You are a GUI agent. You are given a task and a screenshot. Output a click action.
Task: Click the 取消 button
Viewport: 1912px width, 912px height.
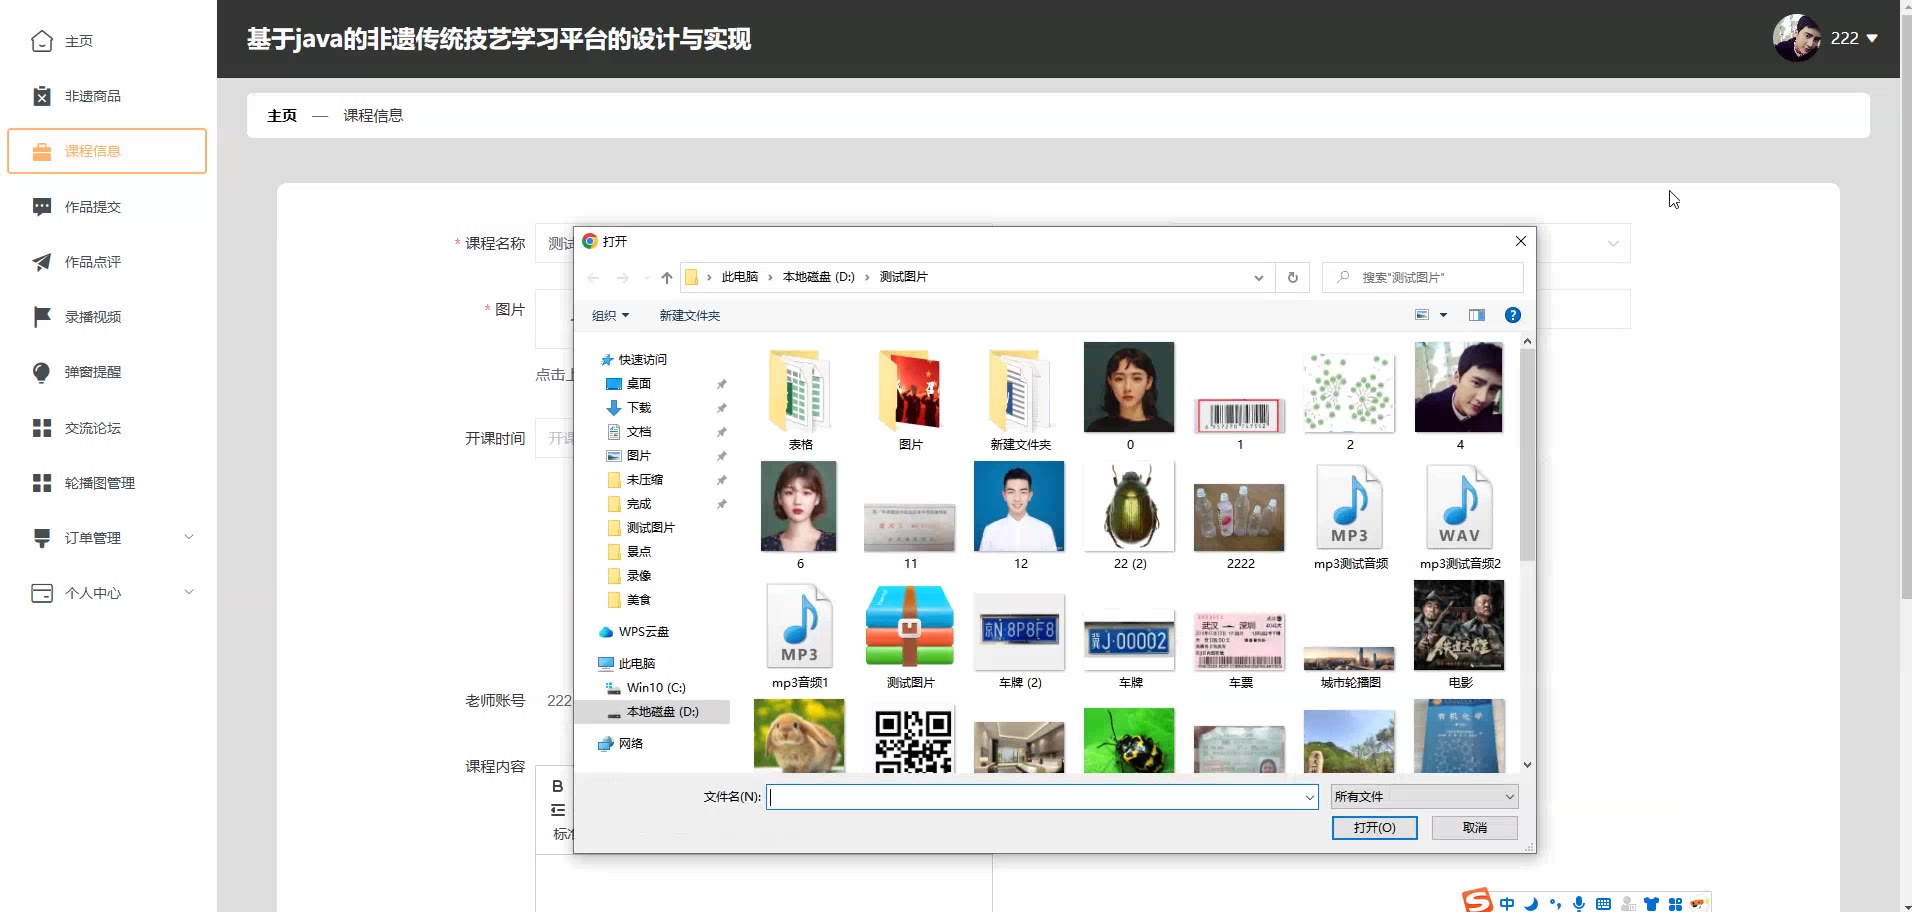1474,828
